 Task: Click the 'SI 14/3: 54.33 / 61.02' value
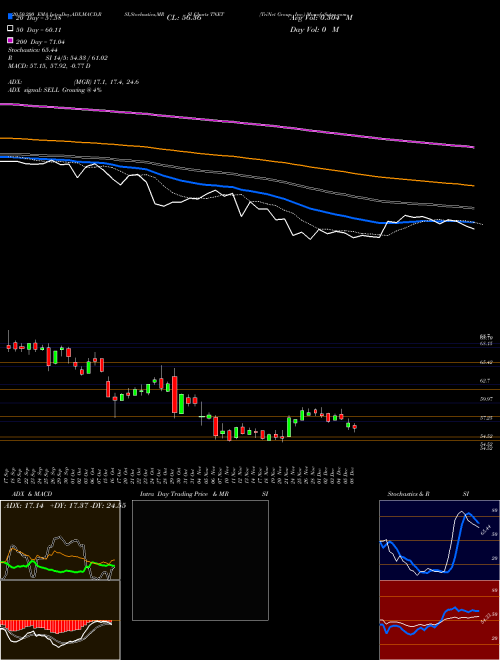tap(77, 58)
